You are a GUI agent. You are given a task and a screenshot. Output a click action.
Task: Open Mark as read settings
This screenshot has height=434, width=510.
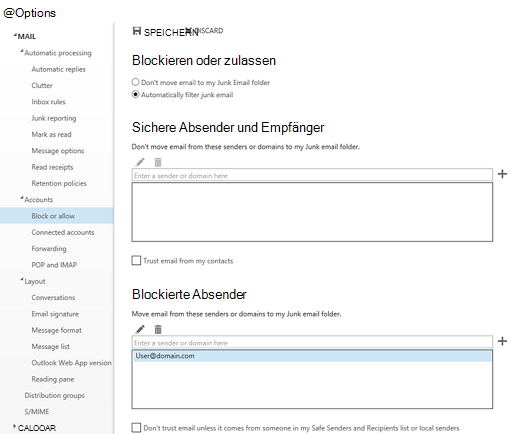51,135
